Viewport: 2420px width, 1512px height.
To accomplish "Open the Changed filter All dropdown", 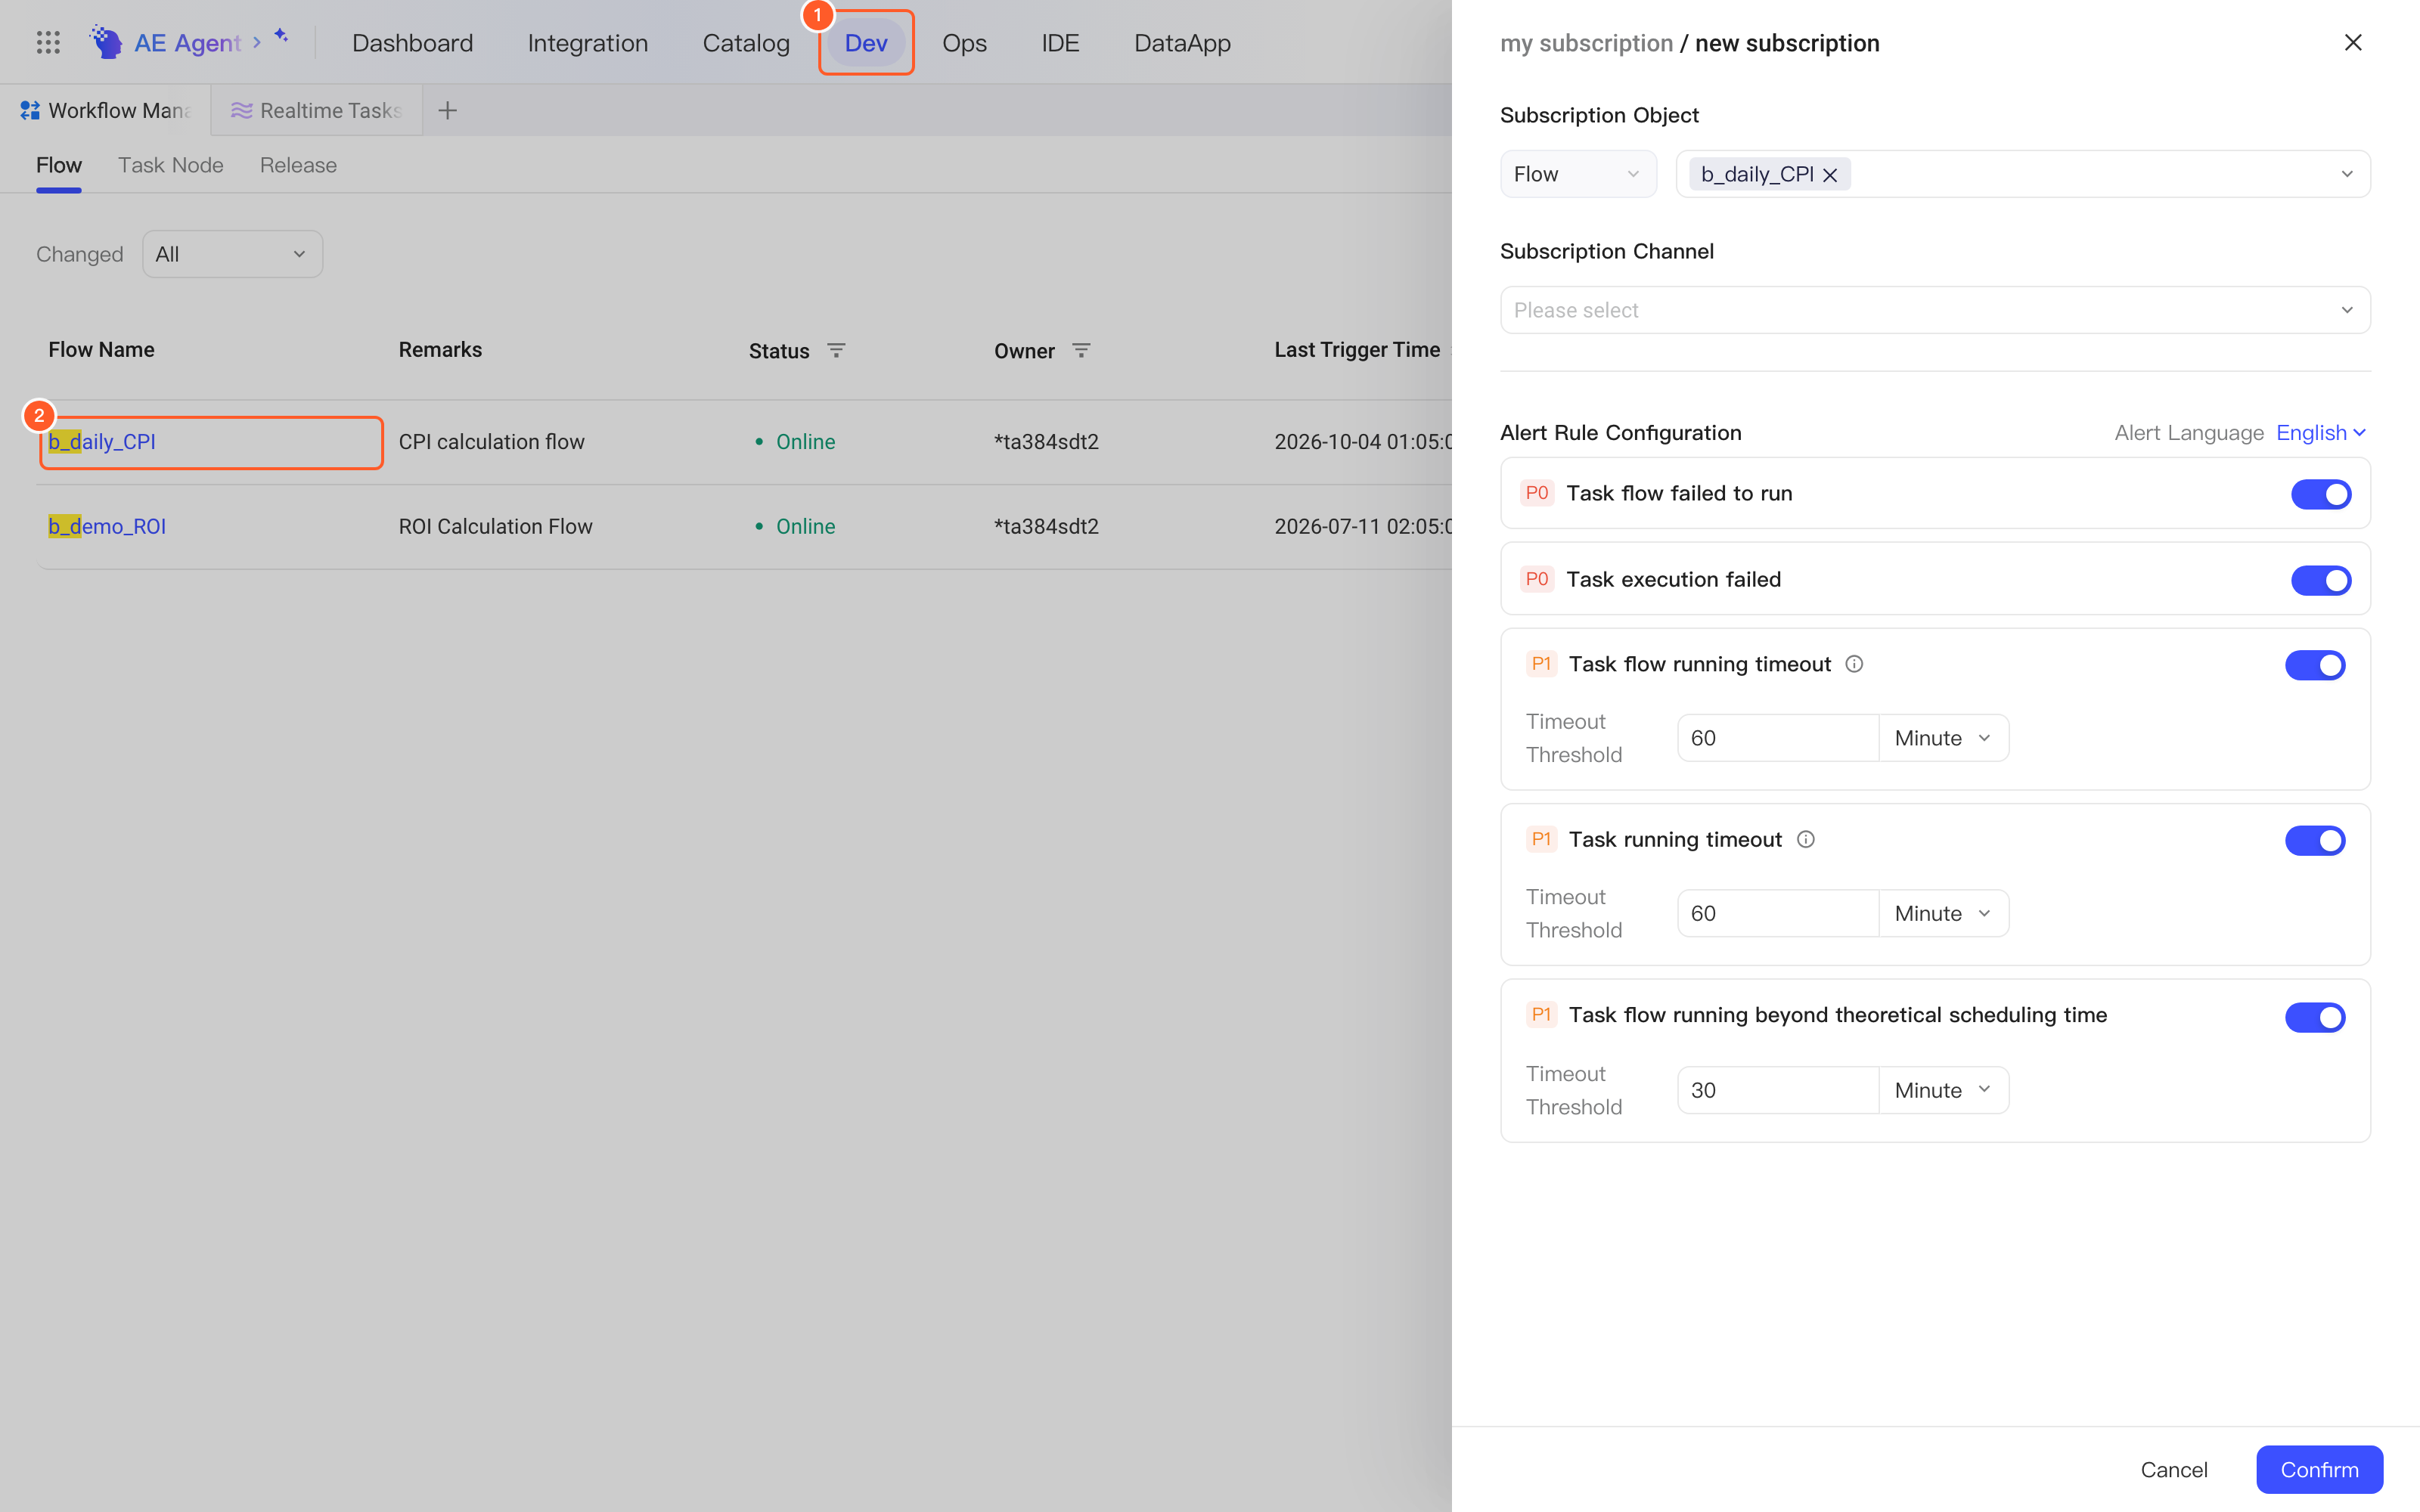I will [232, 254].
